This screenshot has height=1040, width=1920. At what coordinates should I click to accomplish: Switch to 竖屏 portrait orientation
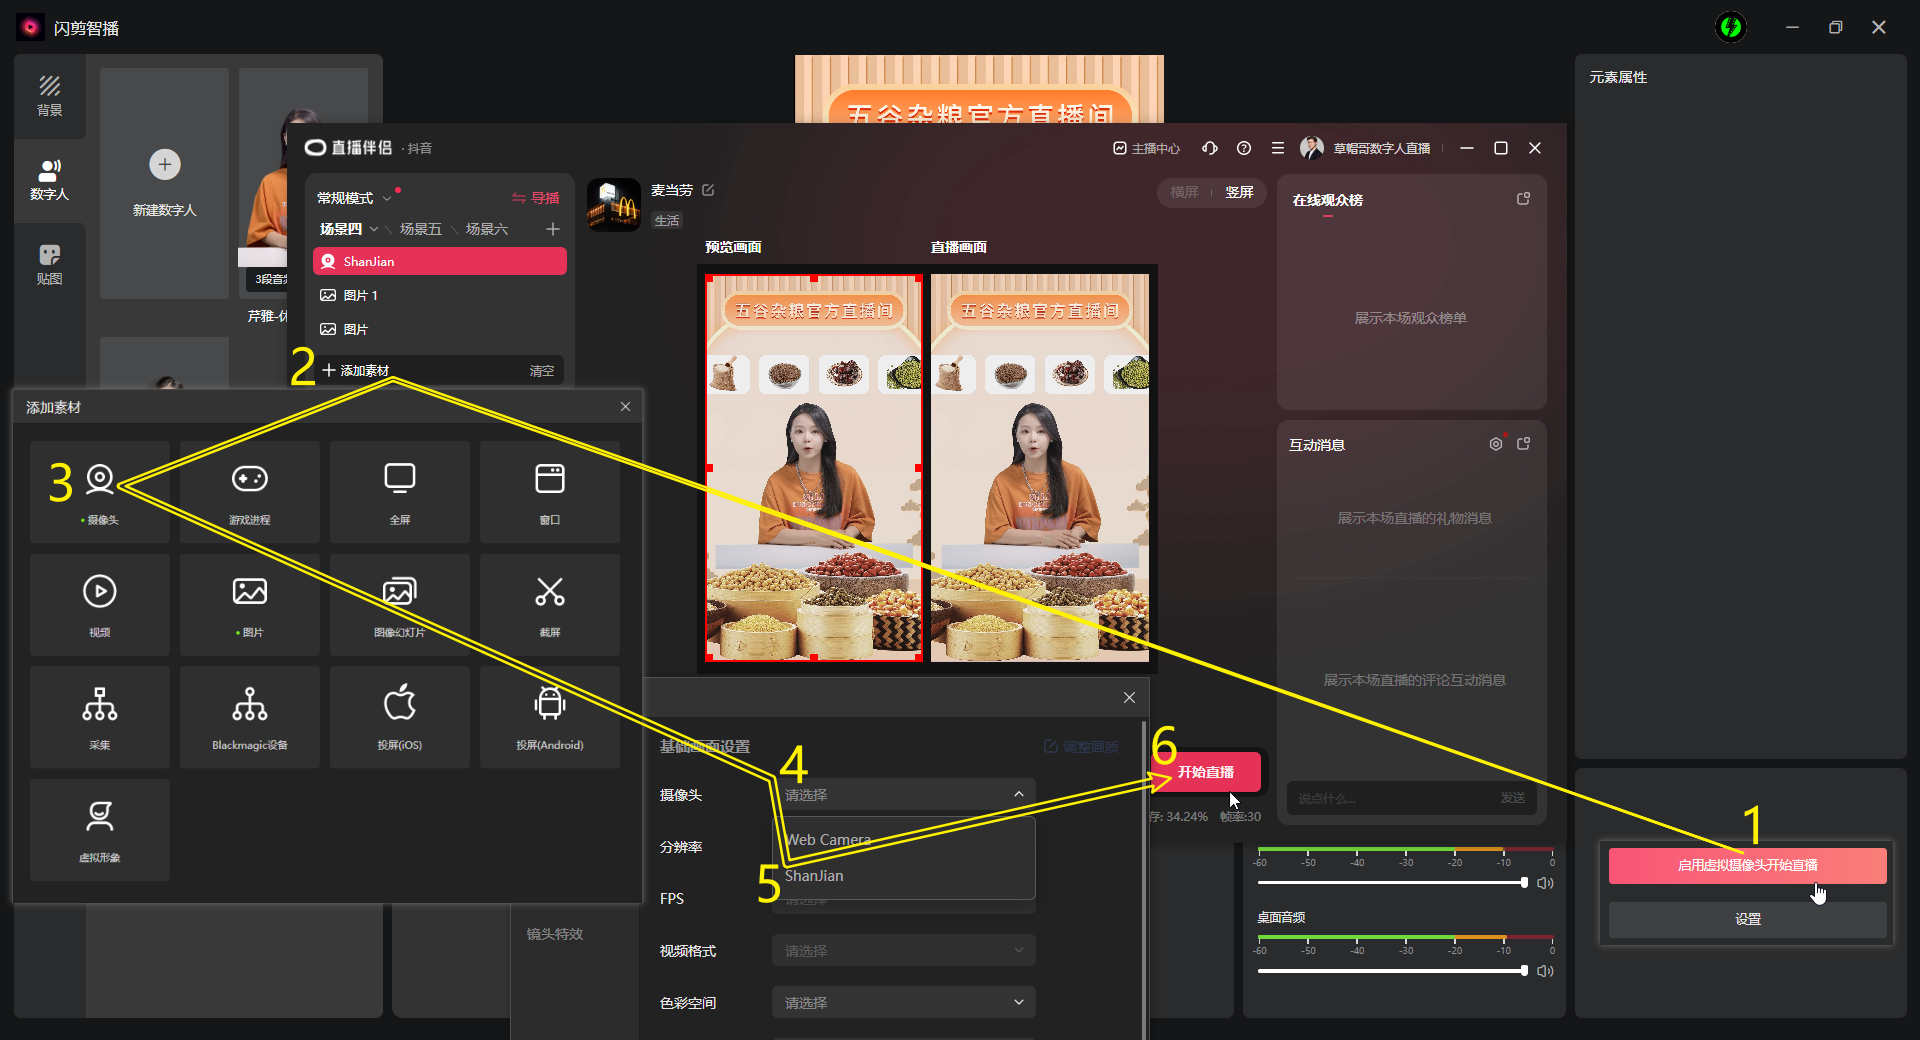pyautogui.click(x=1239, y=192)
